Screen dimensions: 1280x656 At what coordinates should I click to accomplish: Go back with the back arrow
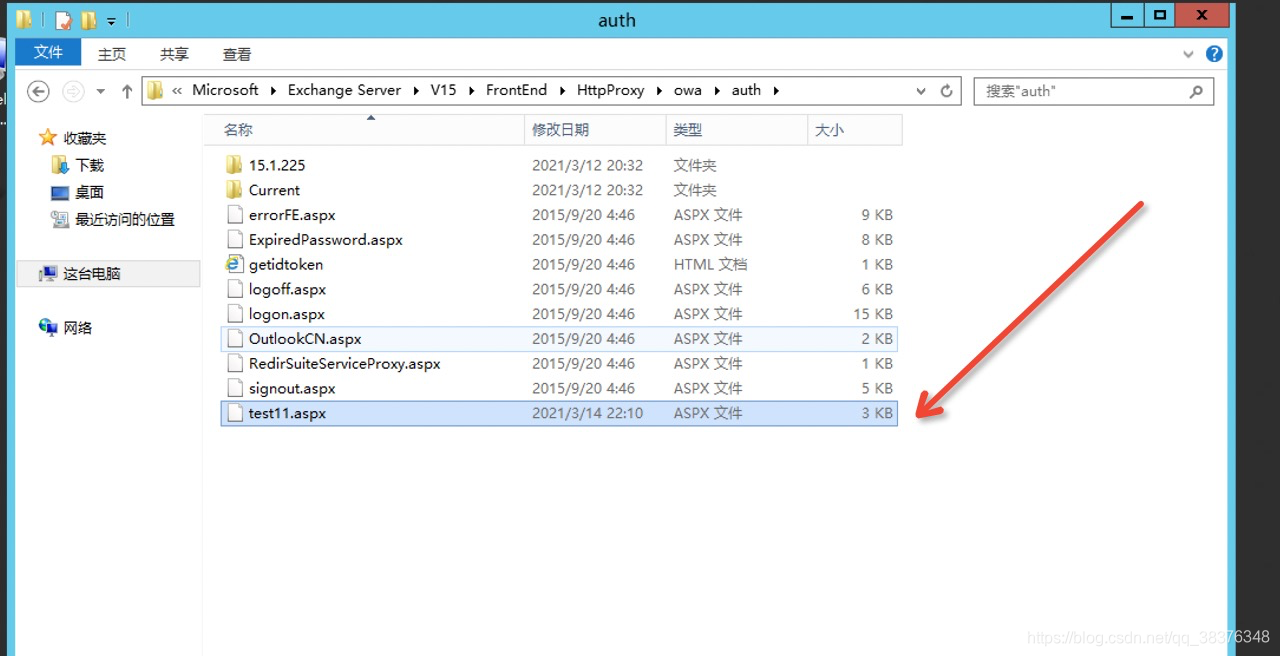point(38,91)
